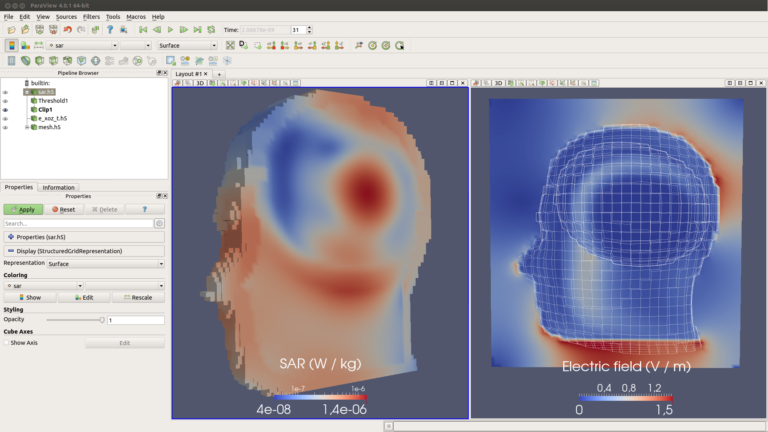
Task: Click the Apply button
Action: click(23, 210)
